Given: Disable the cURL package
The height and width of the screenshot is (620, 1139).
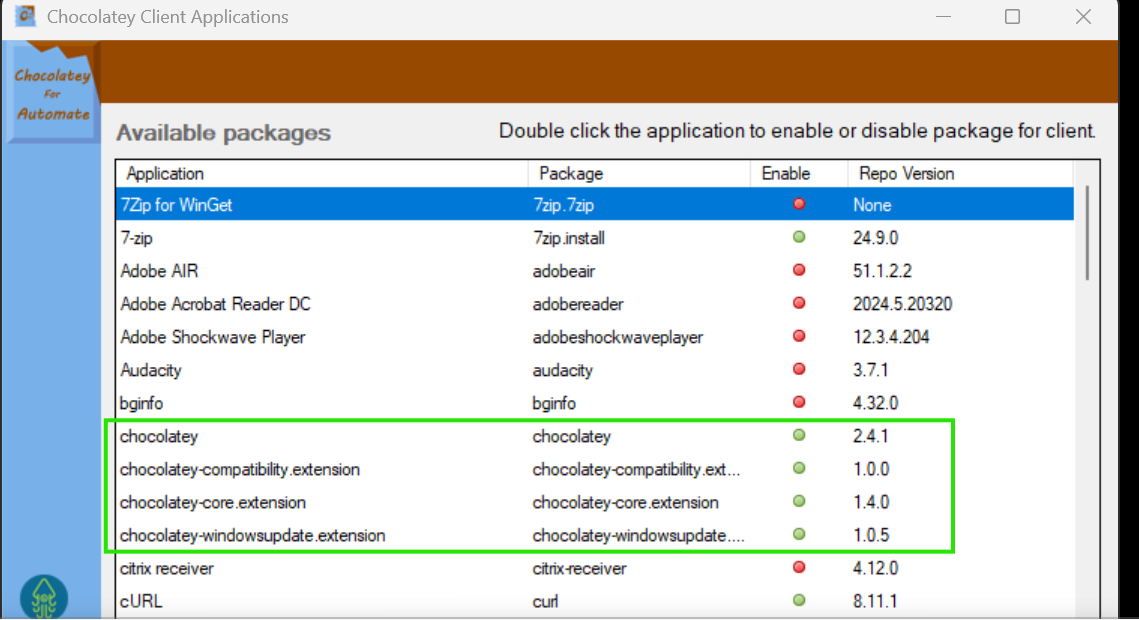Looking at the screenshot, I should pos(798,600).
